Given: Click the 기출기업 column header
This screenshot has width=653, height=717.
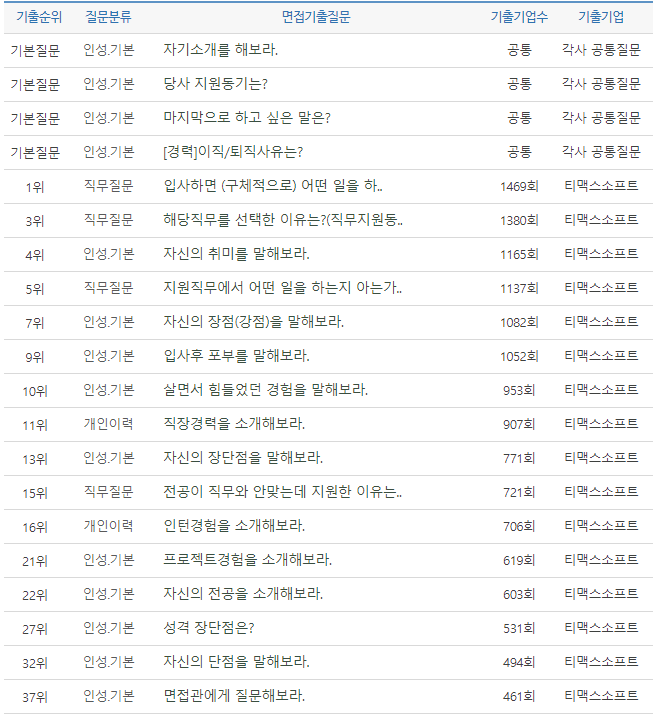Looking at the screenshot, I should coord(601,17).
